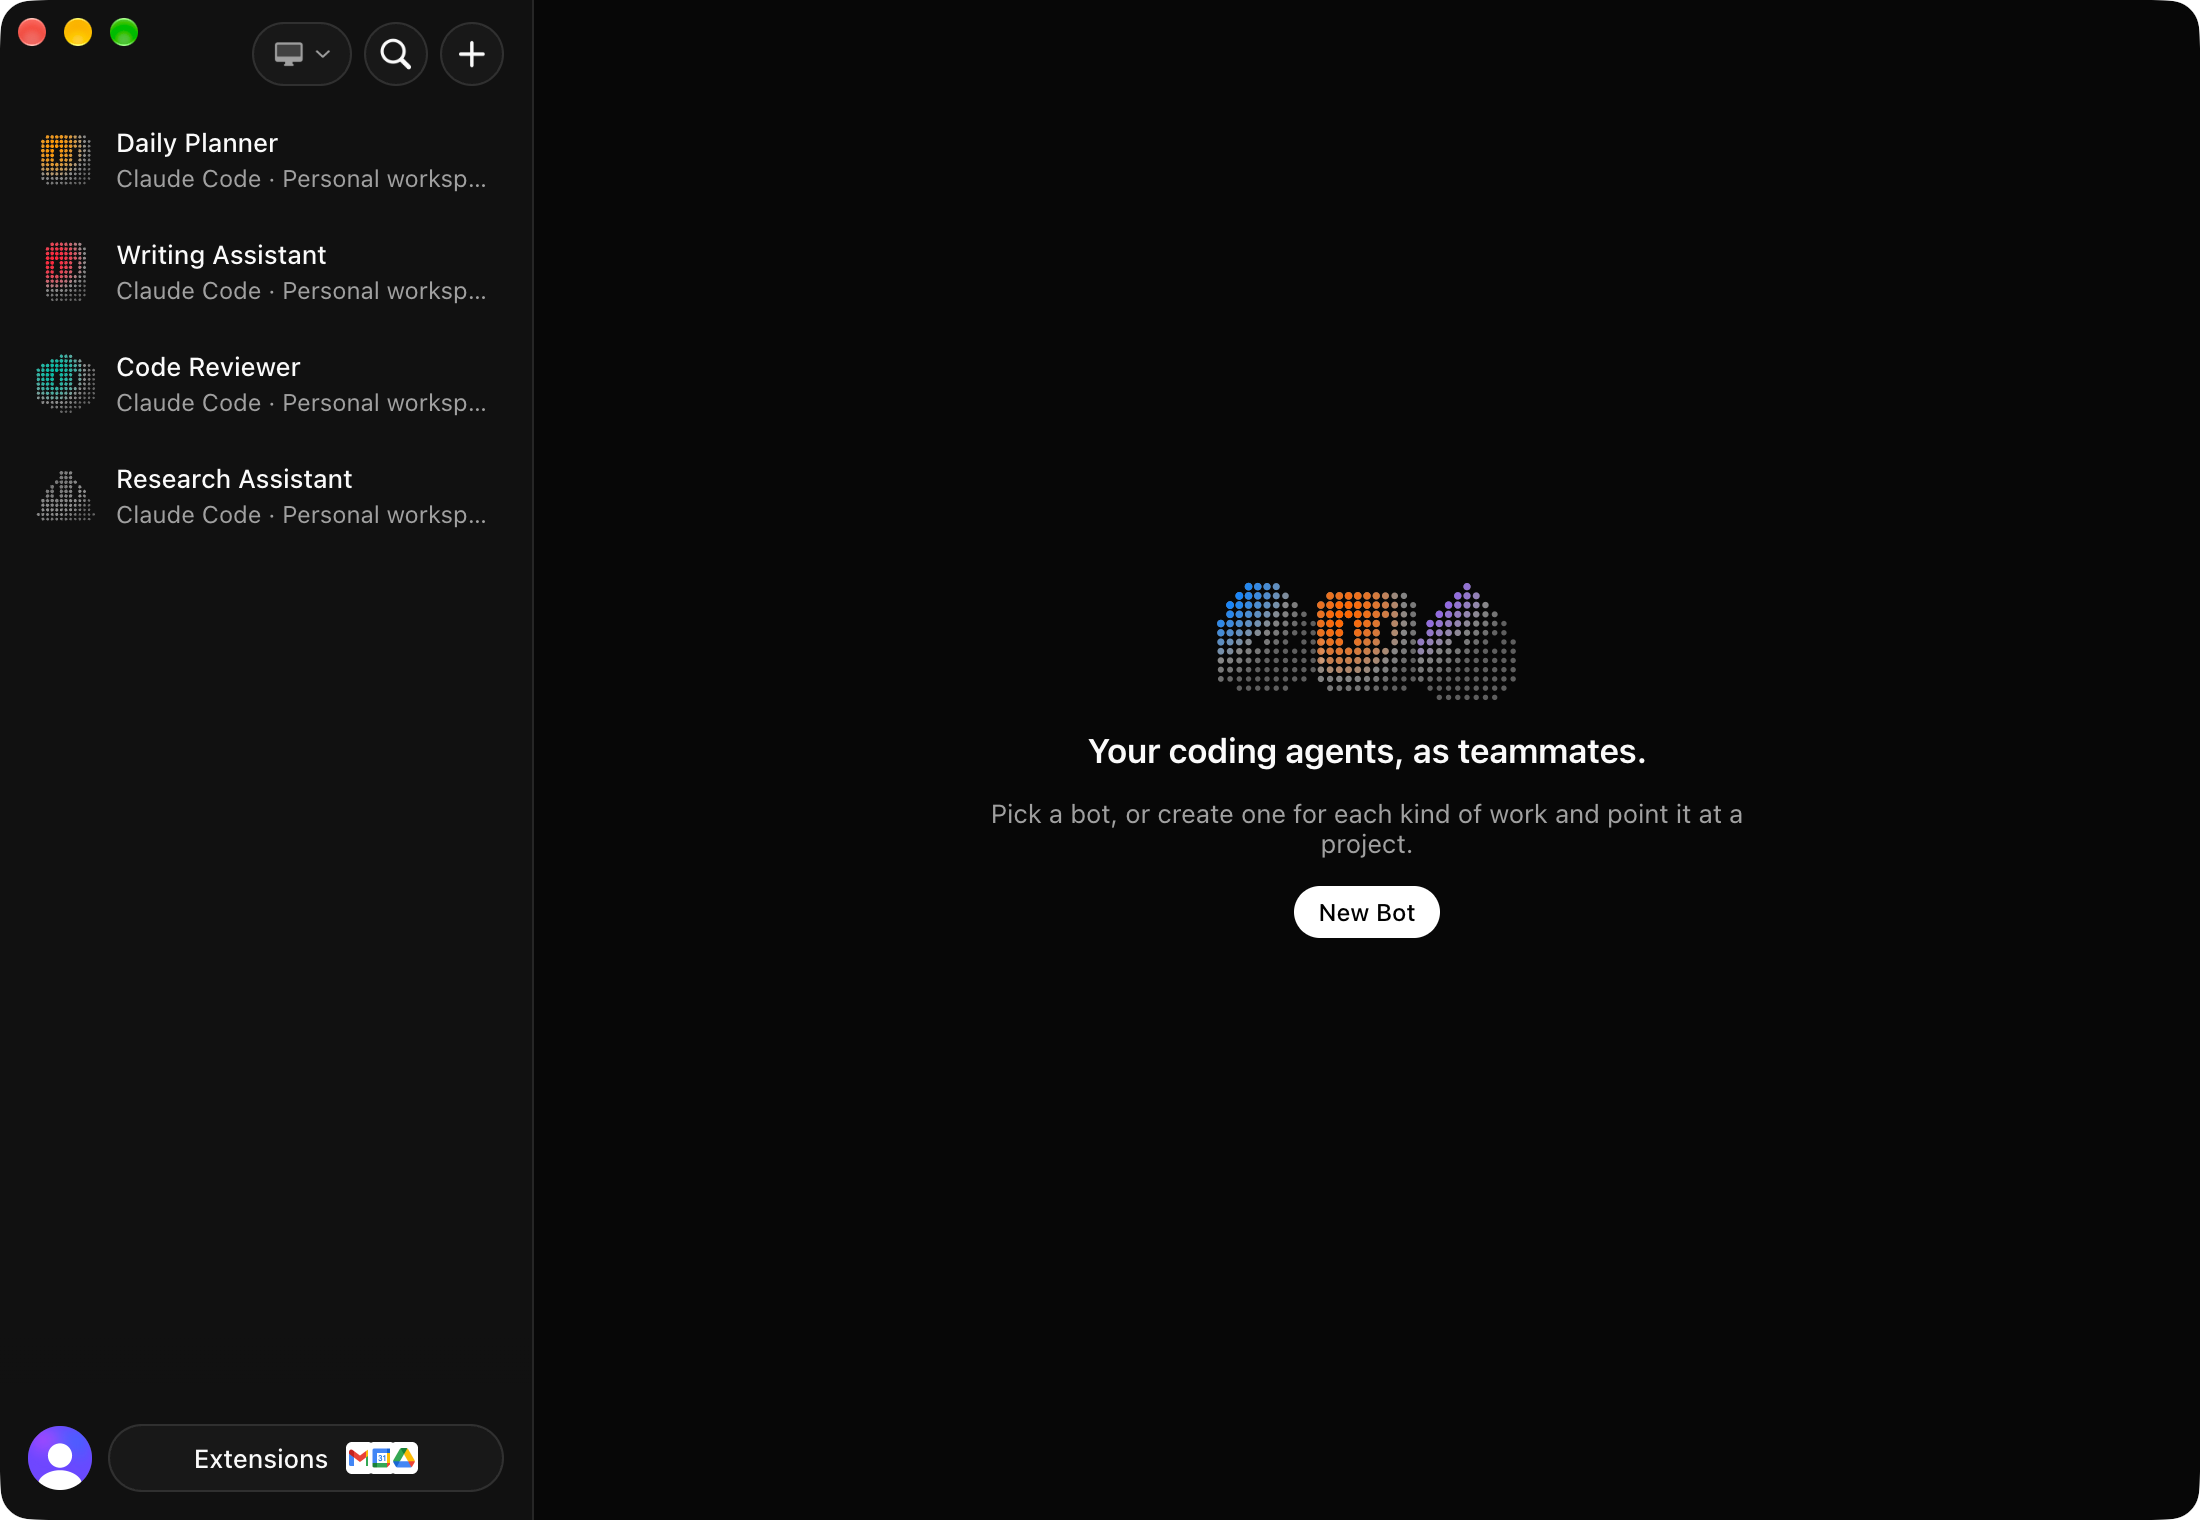2200x1520 pixels.
Task: Open the Research Assistant bot
Action: tap(266, 496)
